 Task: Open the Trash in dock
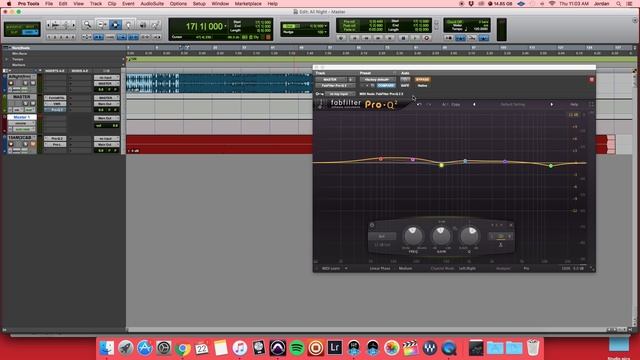533,348
